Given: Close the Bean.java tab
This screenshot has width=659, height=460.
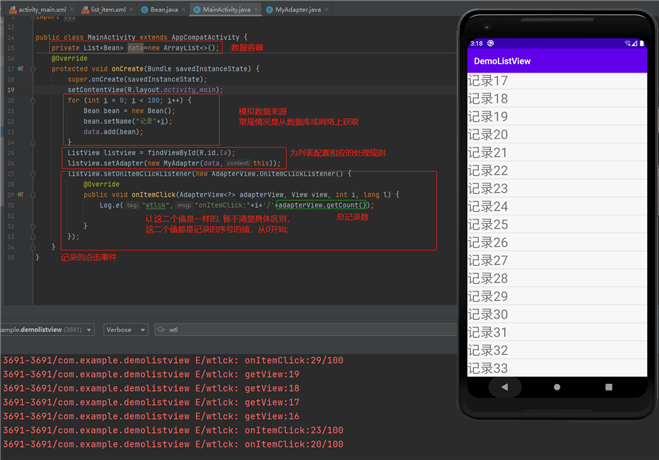Looking at the screenshot, I should pos(183,9).
